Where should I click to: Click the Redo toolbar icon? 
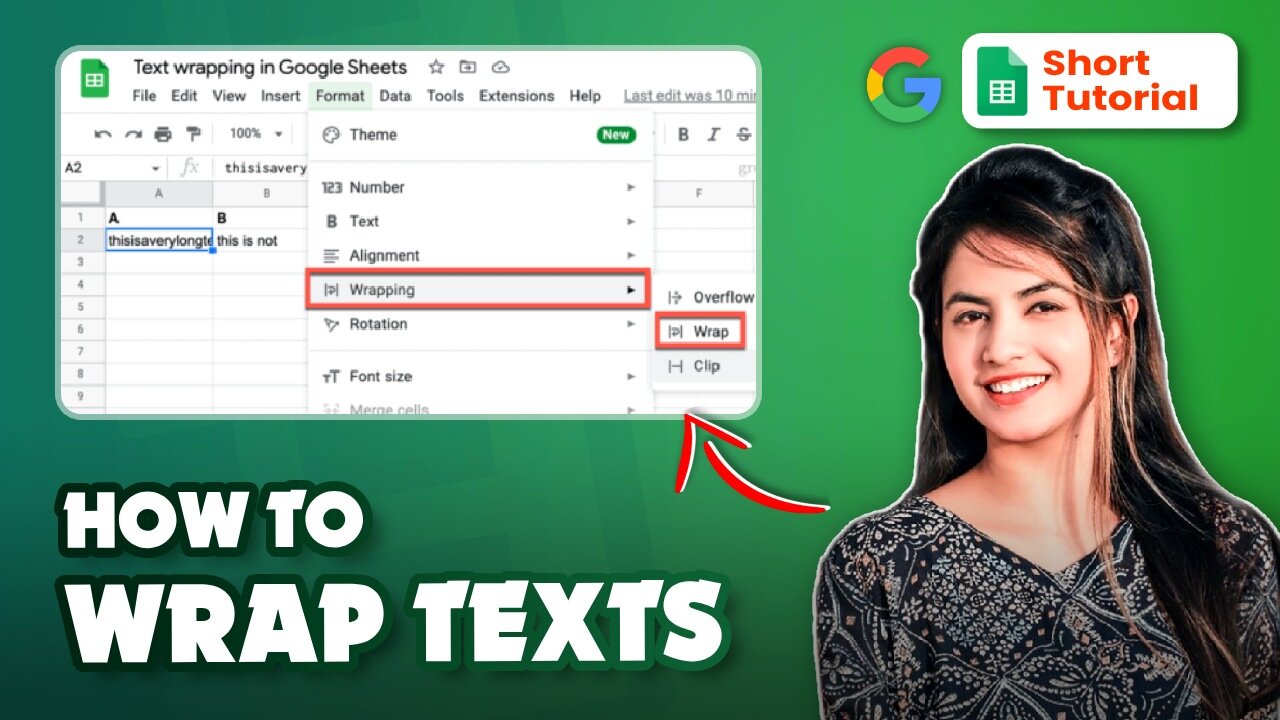tap(133, 134)
